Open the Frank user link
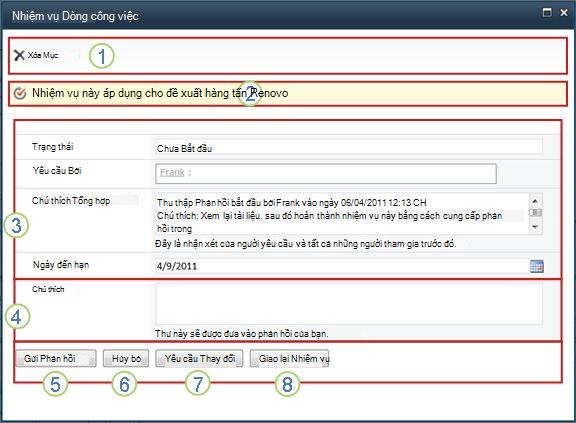 172,172
